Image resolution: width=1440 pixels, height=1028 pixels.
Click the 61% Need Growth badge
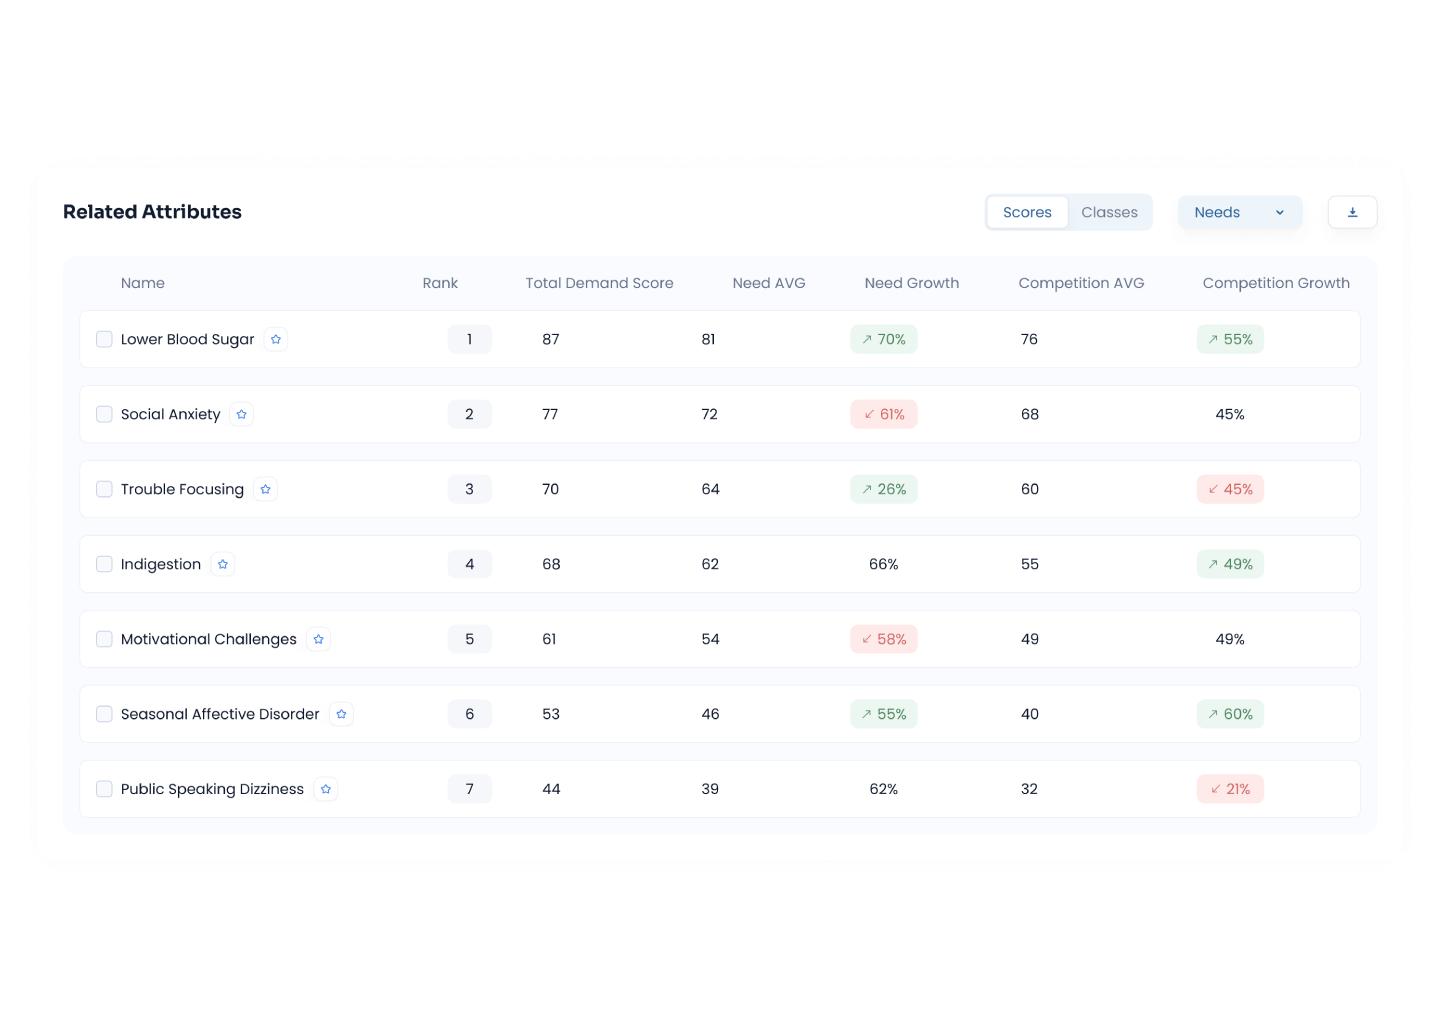(x=884, y=414)
